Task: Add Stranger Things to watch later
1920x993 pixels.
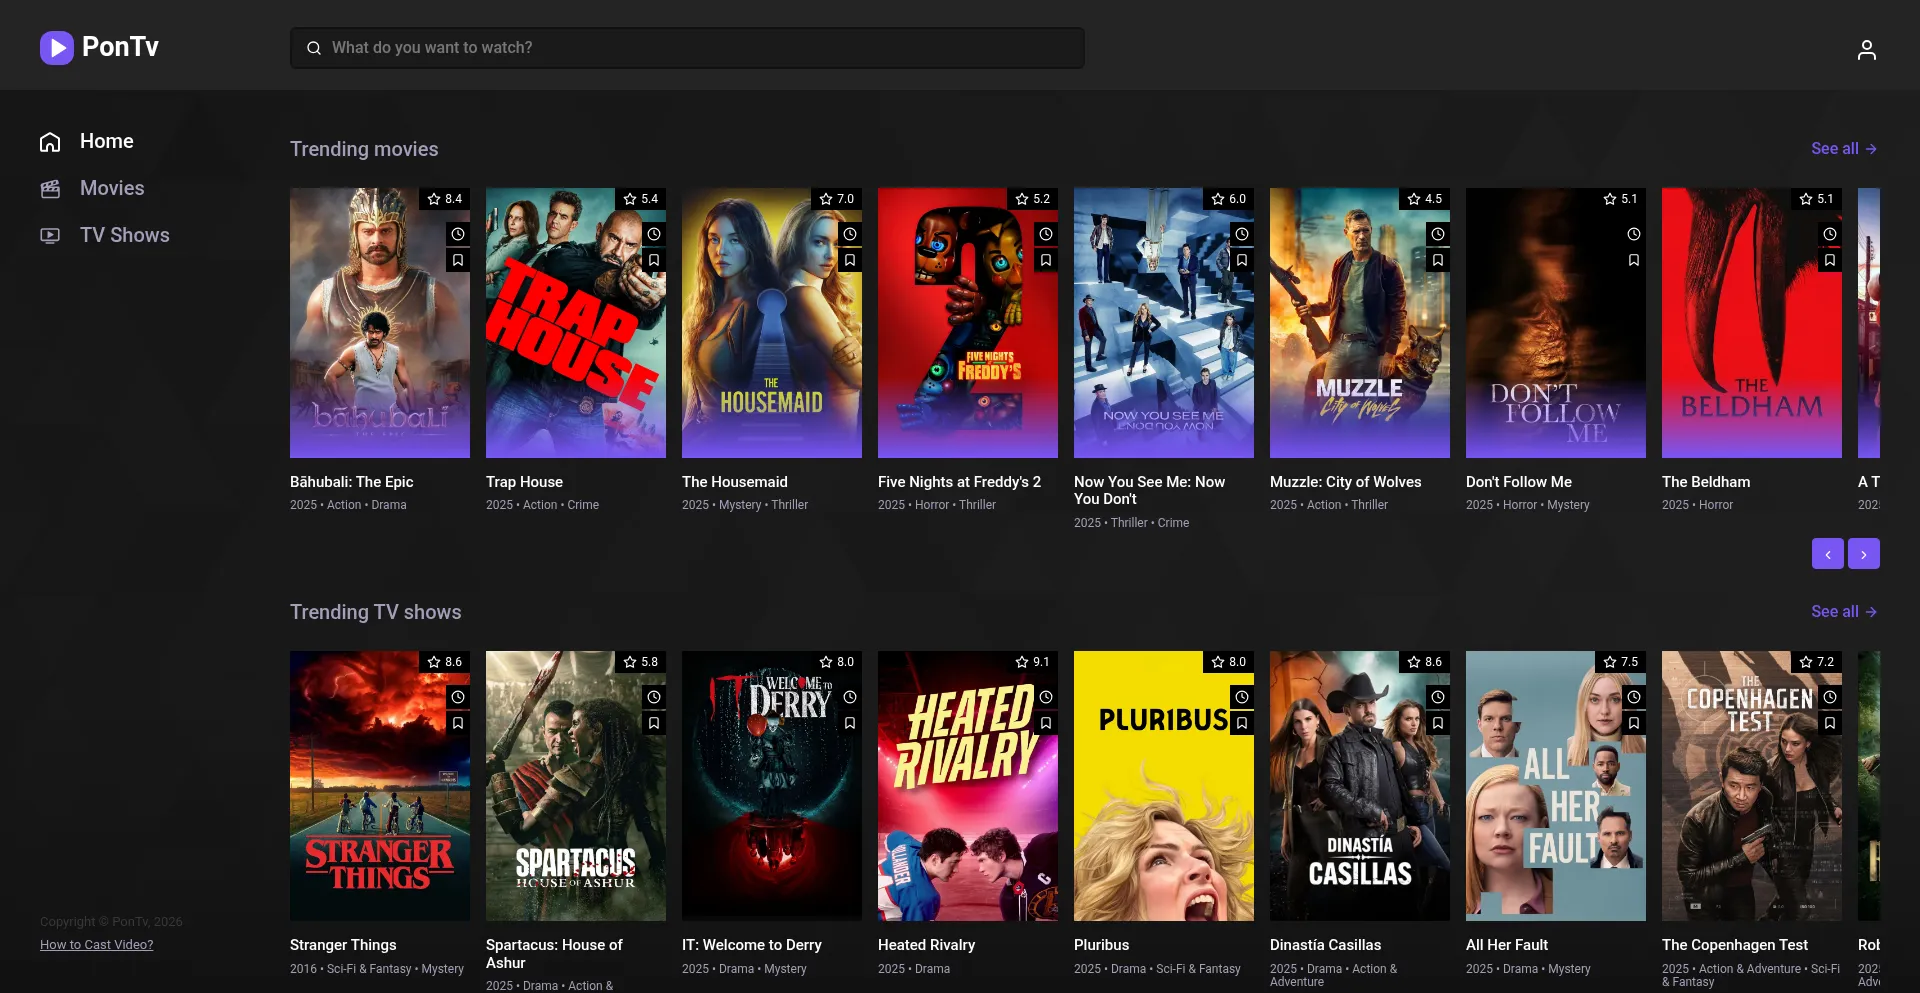Action: pos(458,697)
